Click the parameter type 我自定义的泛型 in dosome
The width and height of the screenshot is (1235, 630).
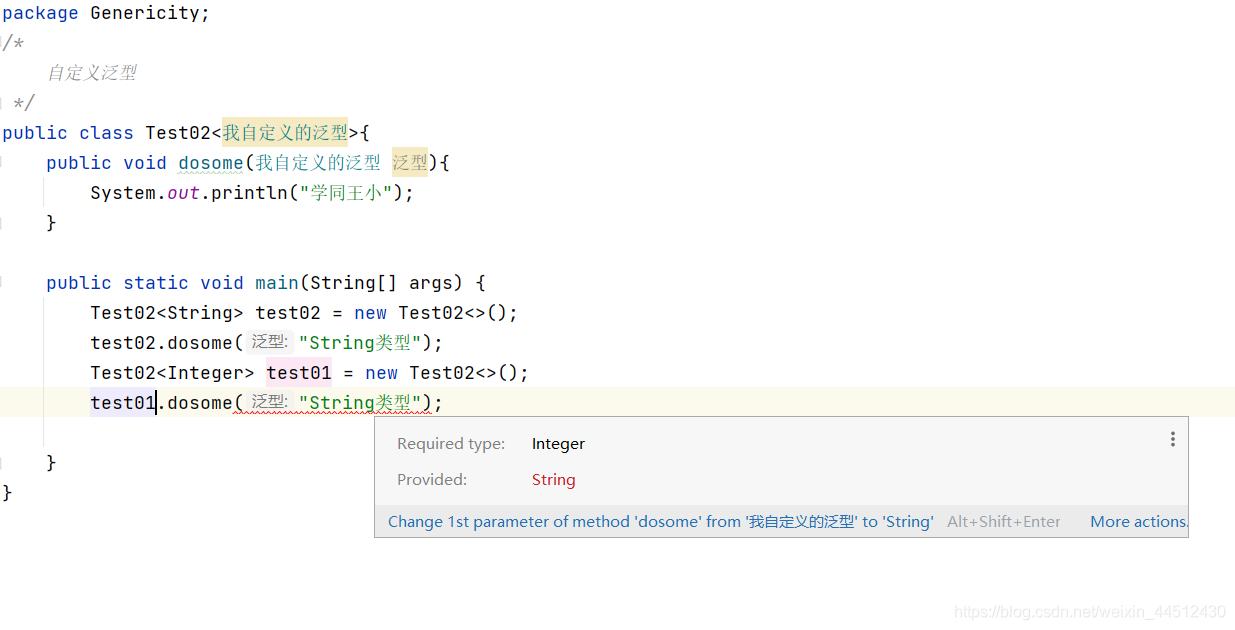click(x=318, y=163)
